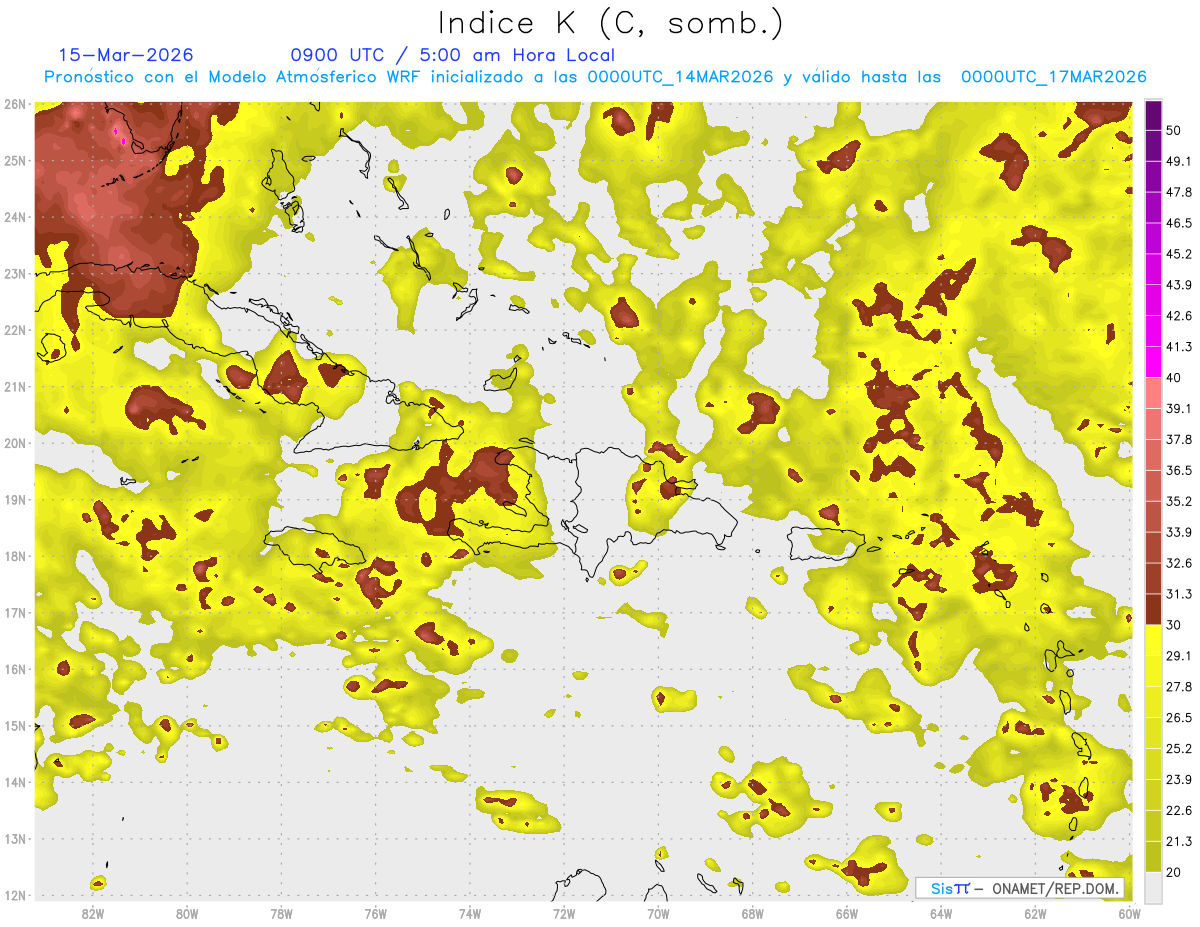Click the longitude label '82W'
Screen dimensions: 1200x927
(93, 913)
